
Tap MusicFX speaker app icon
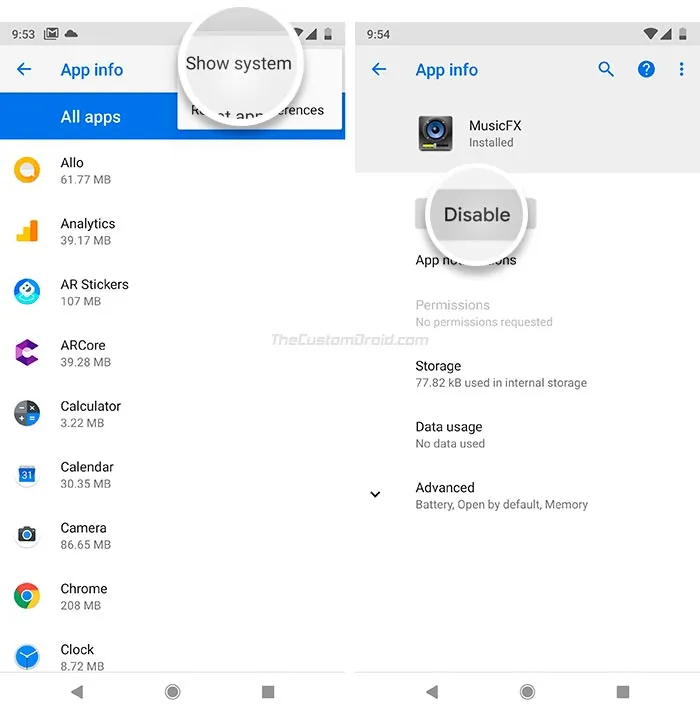click(x=435, y=133)
